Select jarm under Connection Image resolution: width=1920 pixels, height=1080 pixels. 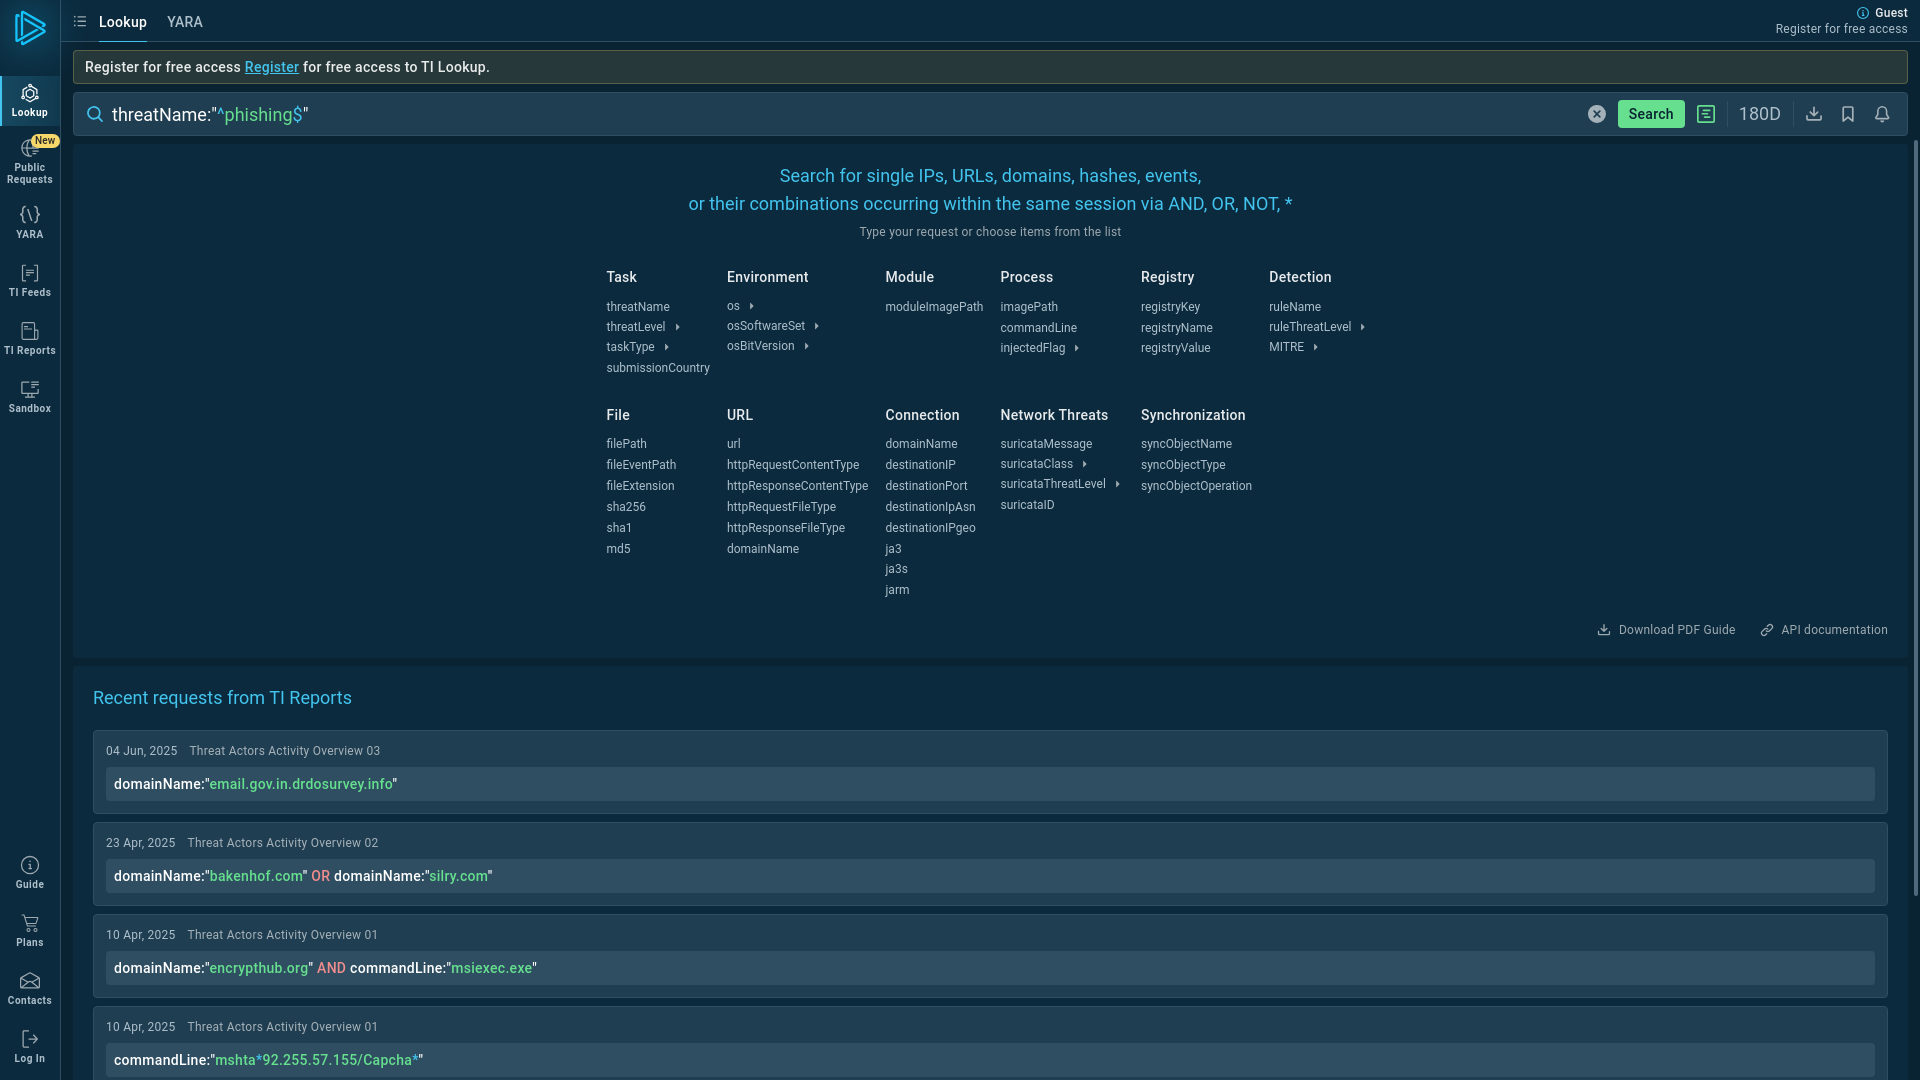[x=897, y=590]
